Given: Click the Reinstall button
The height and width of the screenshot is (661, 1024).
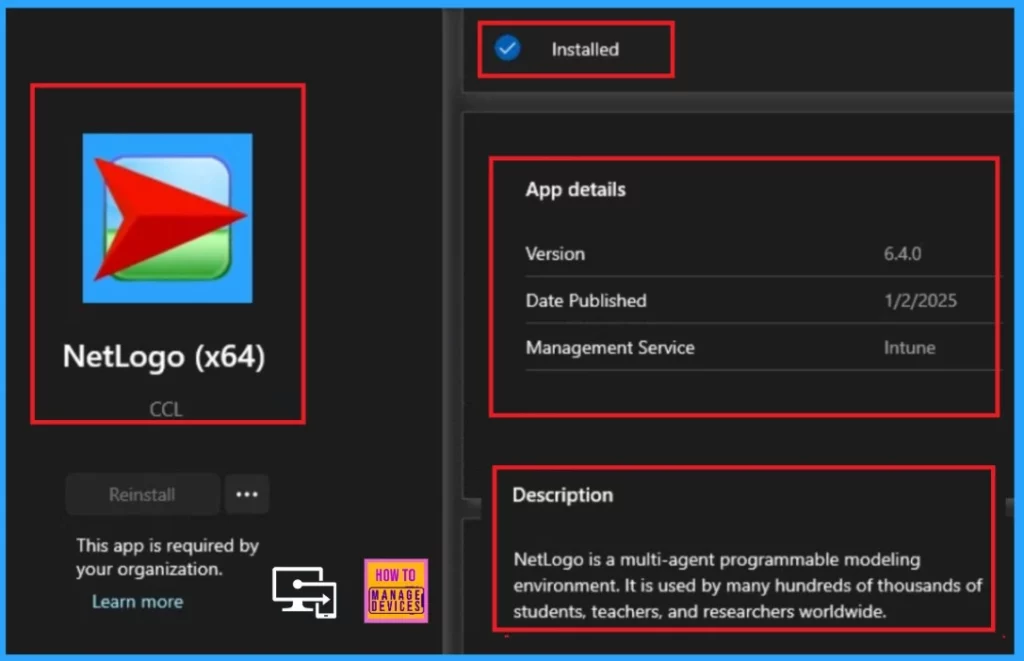Looking at the screenshot, I should coord(142,494).
